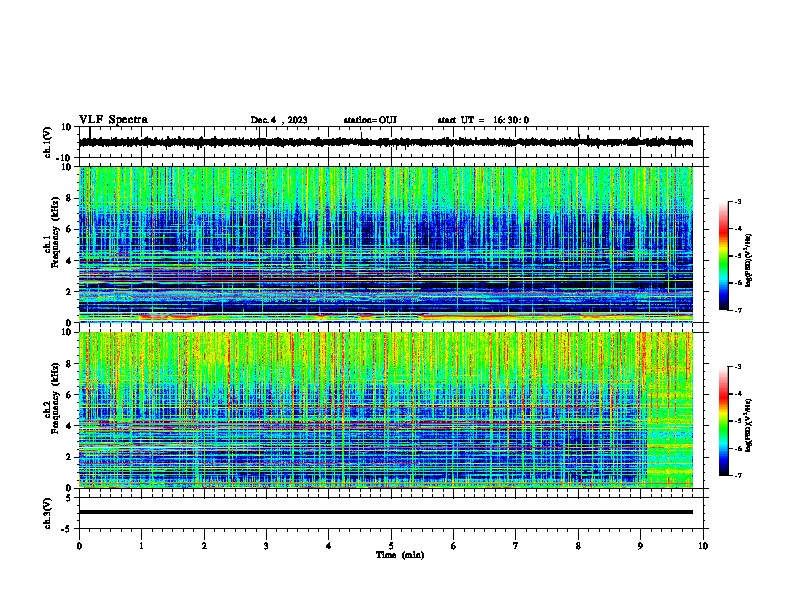Click the "-7" label below ch.1 color bar
Screen dimensions: 792x612
[x=737, y=310]
